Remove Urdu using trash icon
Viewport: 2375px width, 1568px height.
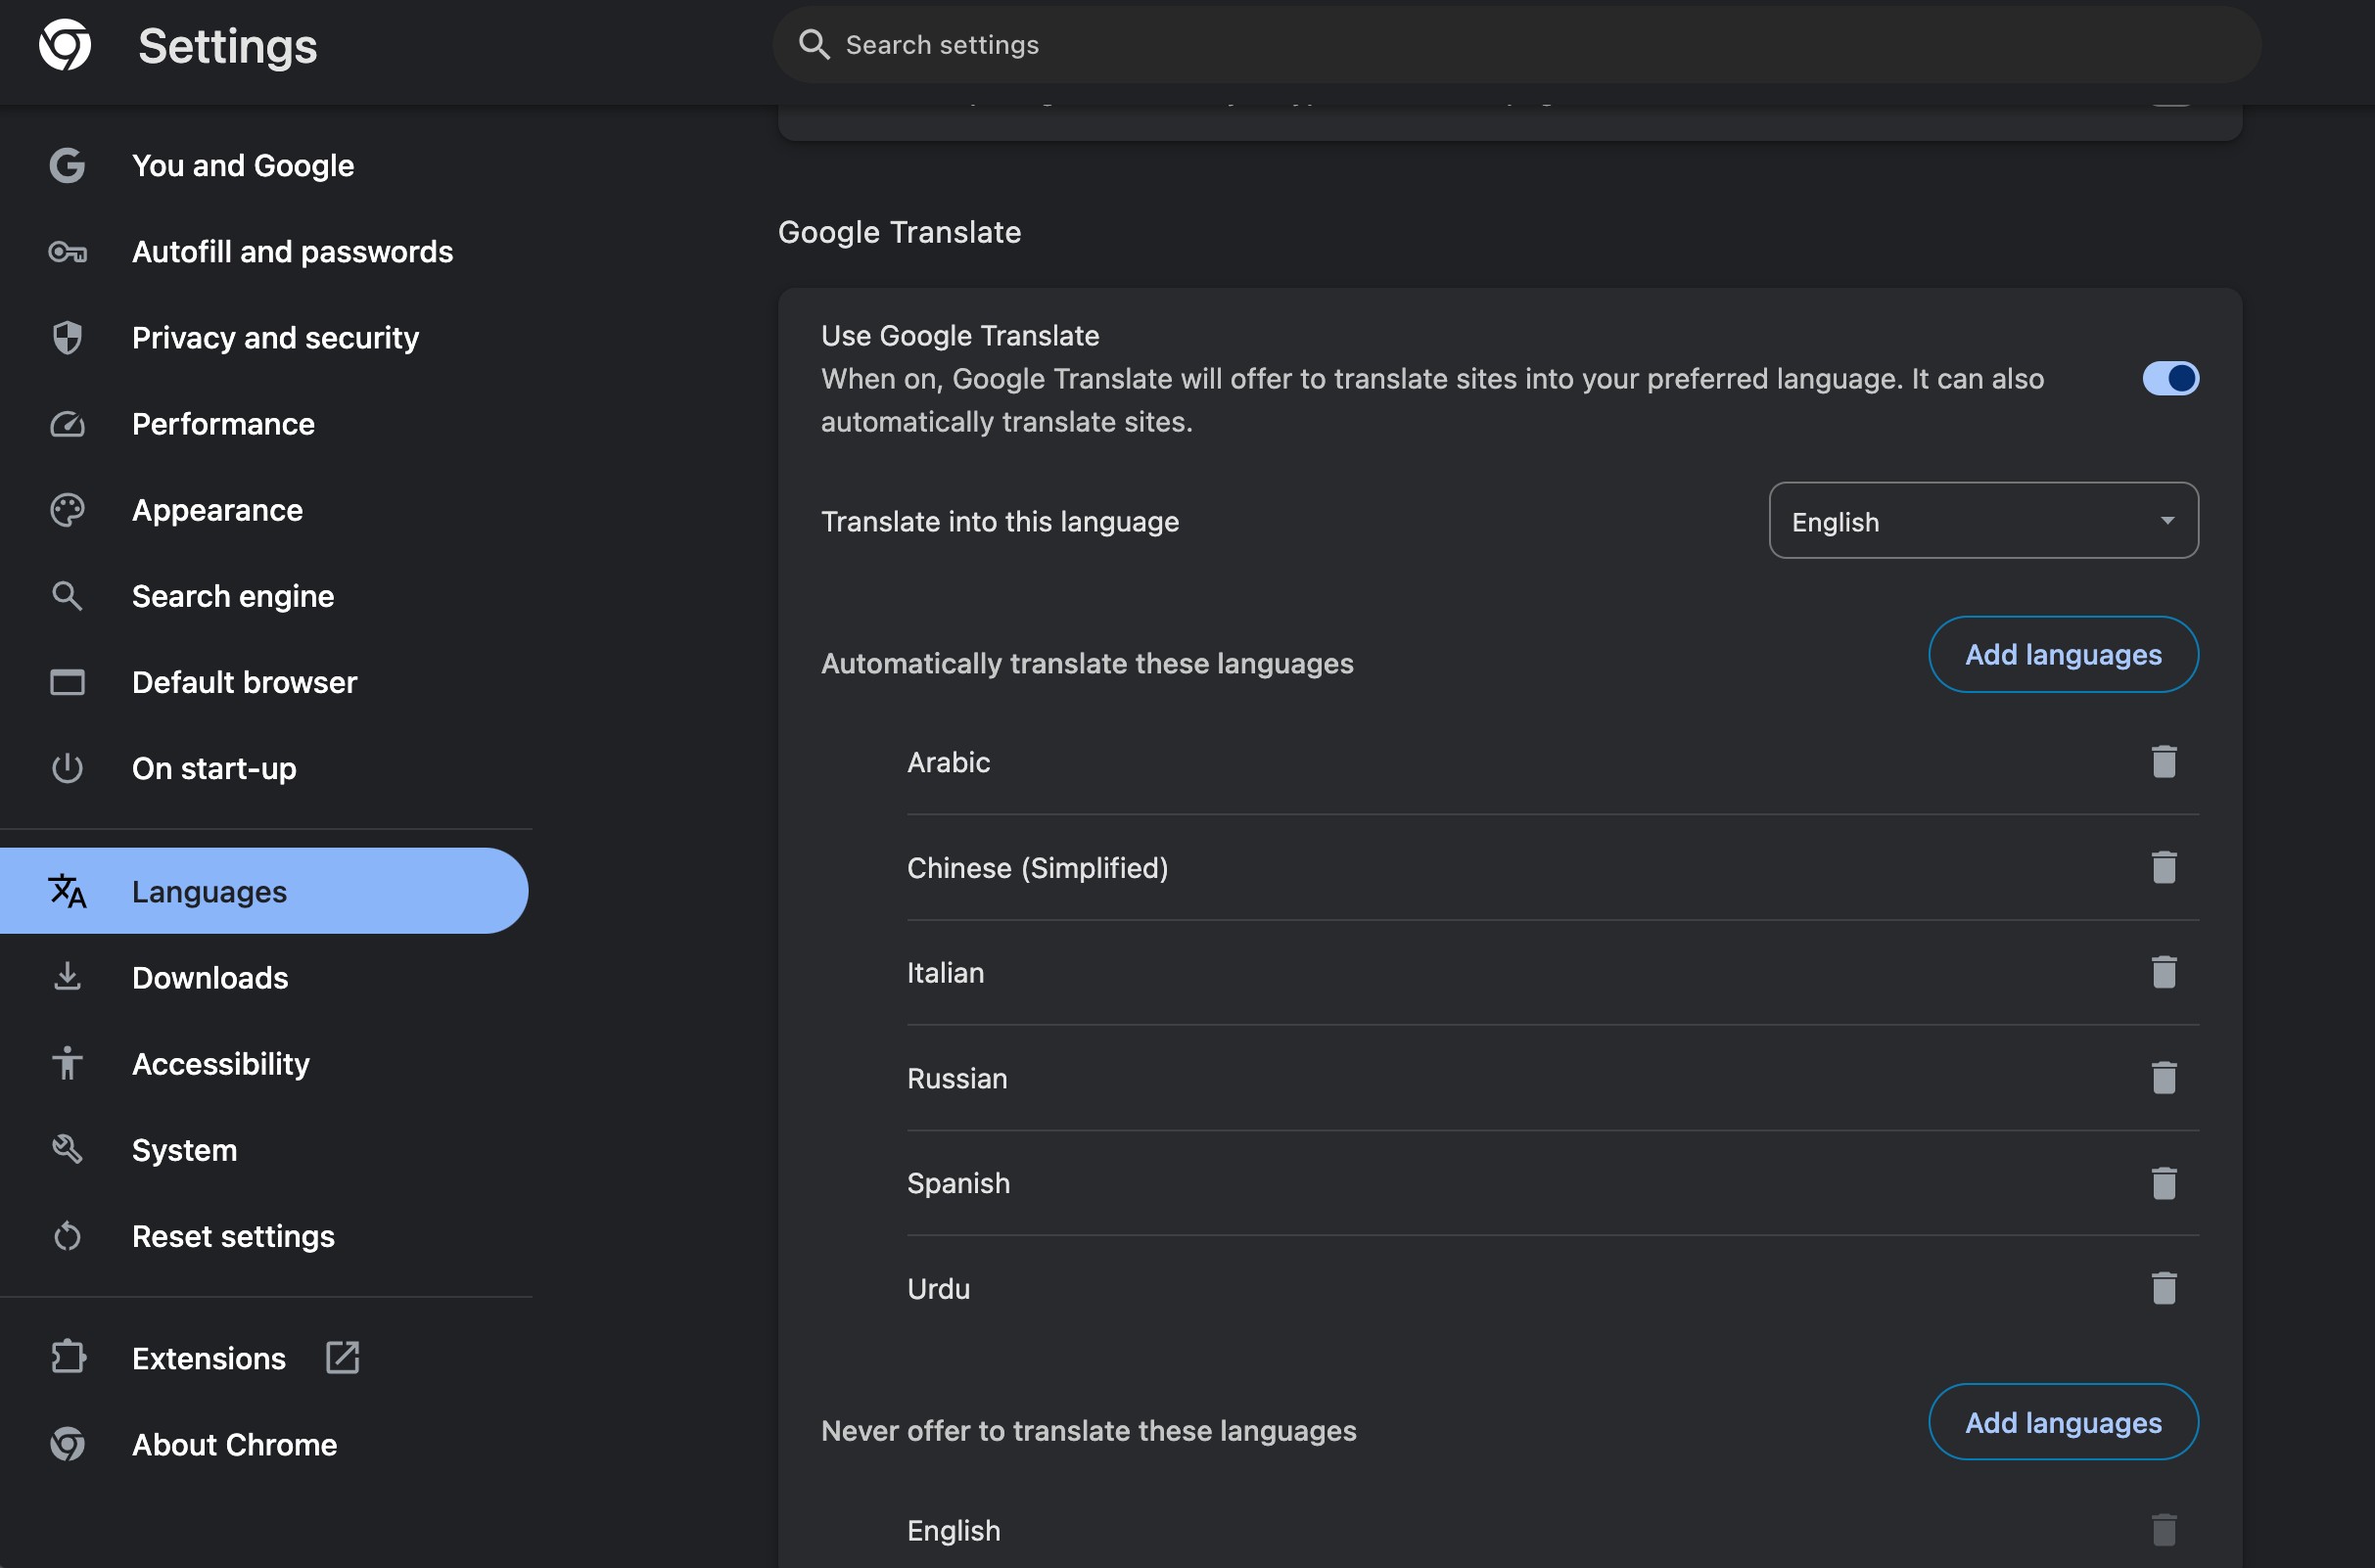click(x=2163, y=1288)
